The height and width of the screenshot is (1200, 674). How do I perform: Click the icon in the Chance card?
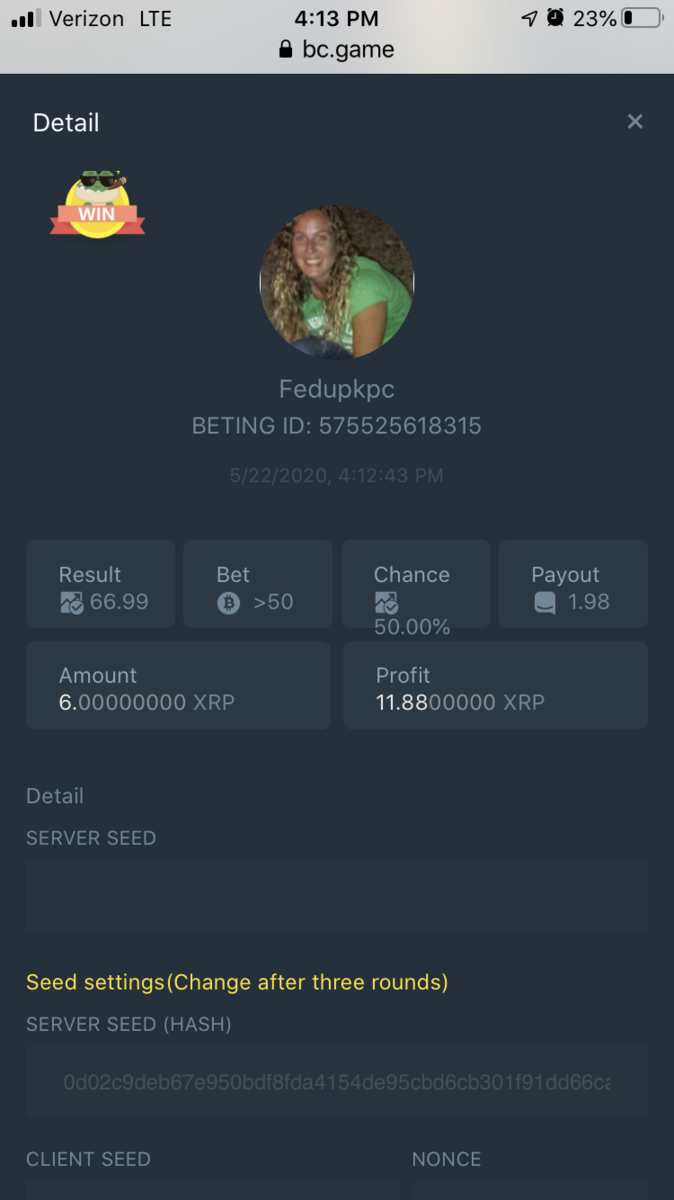pos(386,602)
